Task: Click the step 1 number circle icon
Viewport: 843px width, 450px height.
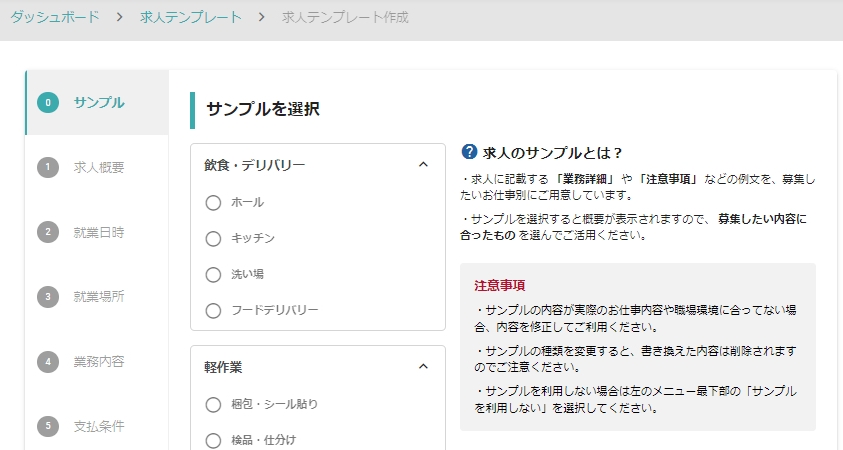Action: pyautogui.click(x=47, y=167)
